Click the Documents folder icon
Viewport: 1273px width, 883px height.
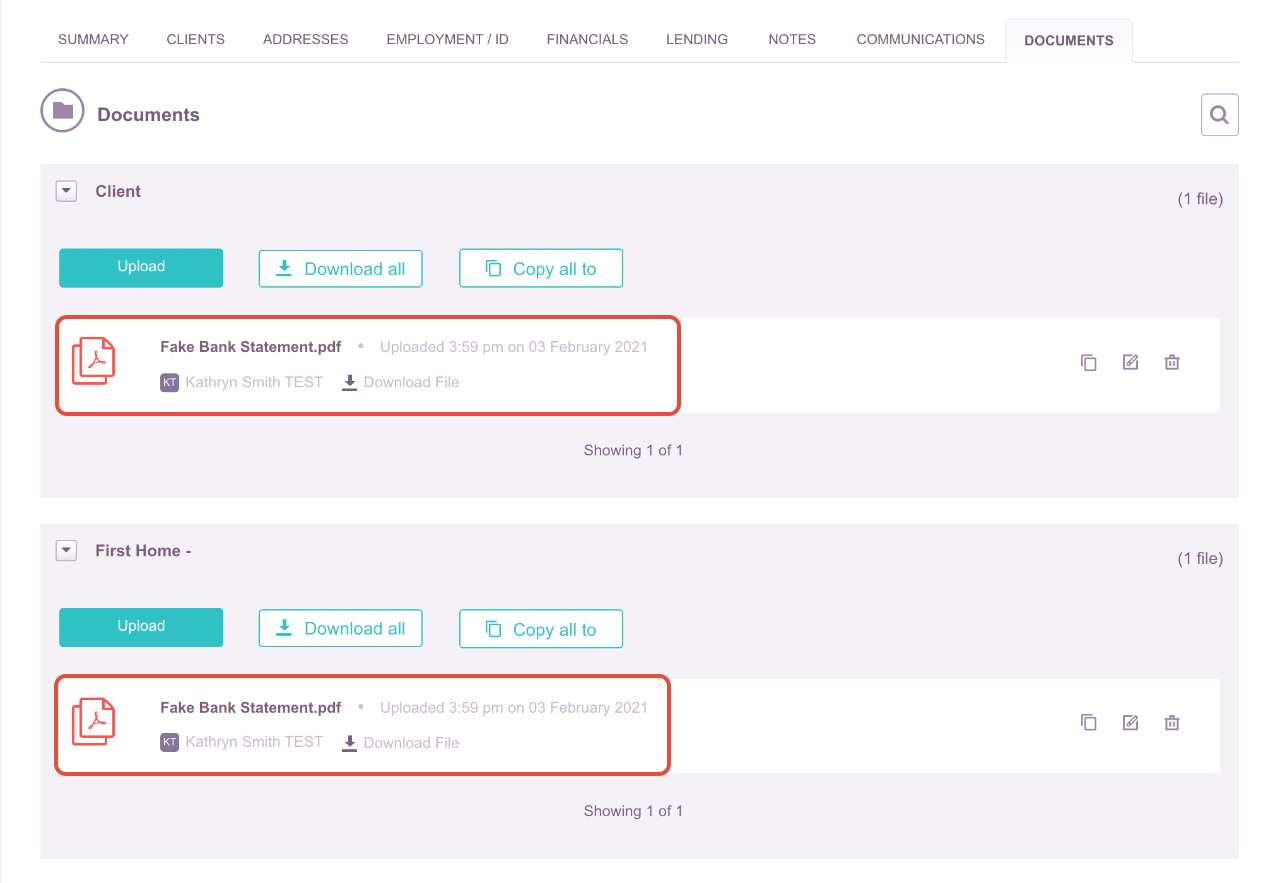click(x=62, y=110)
